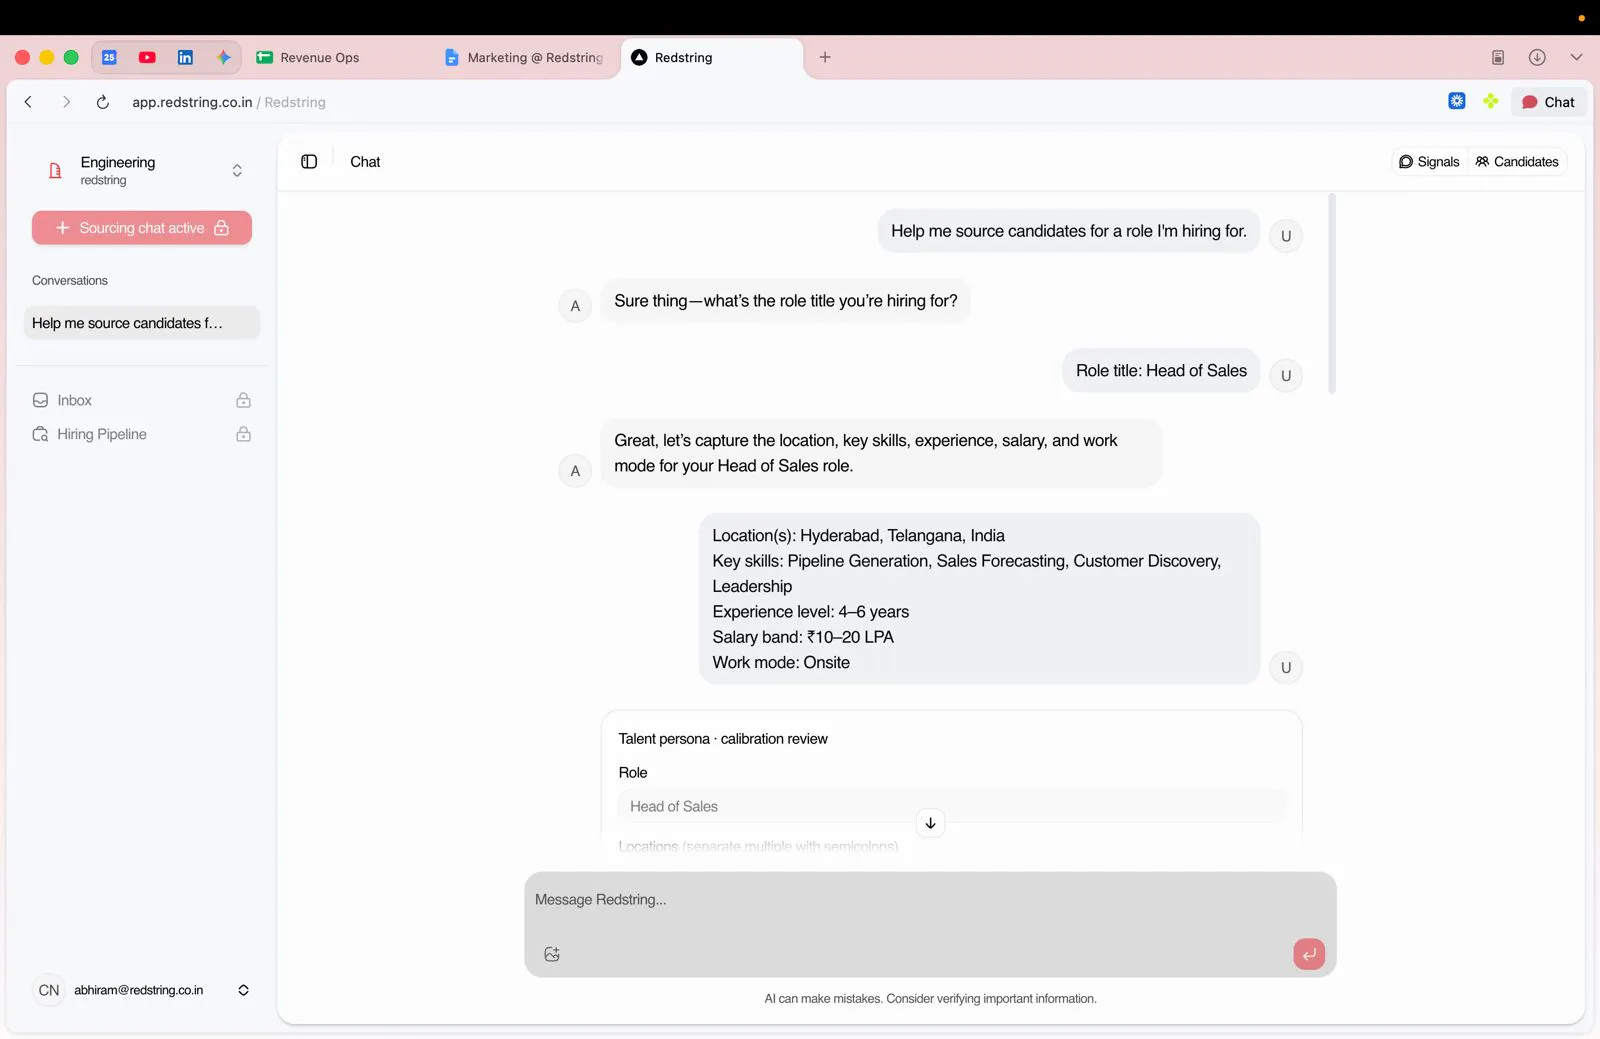
Task: Attach an image to the message
Action: point(552,954)
